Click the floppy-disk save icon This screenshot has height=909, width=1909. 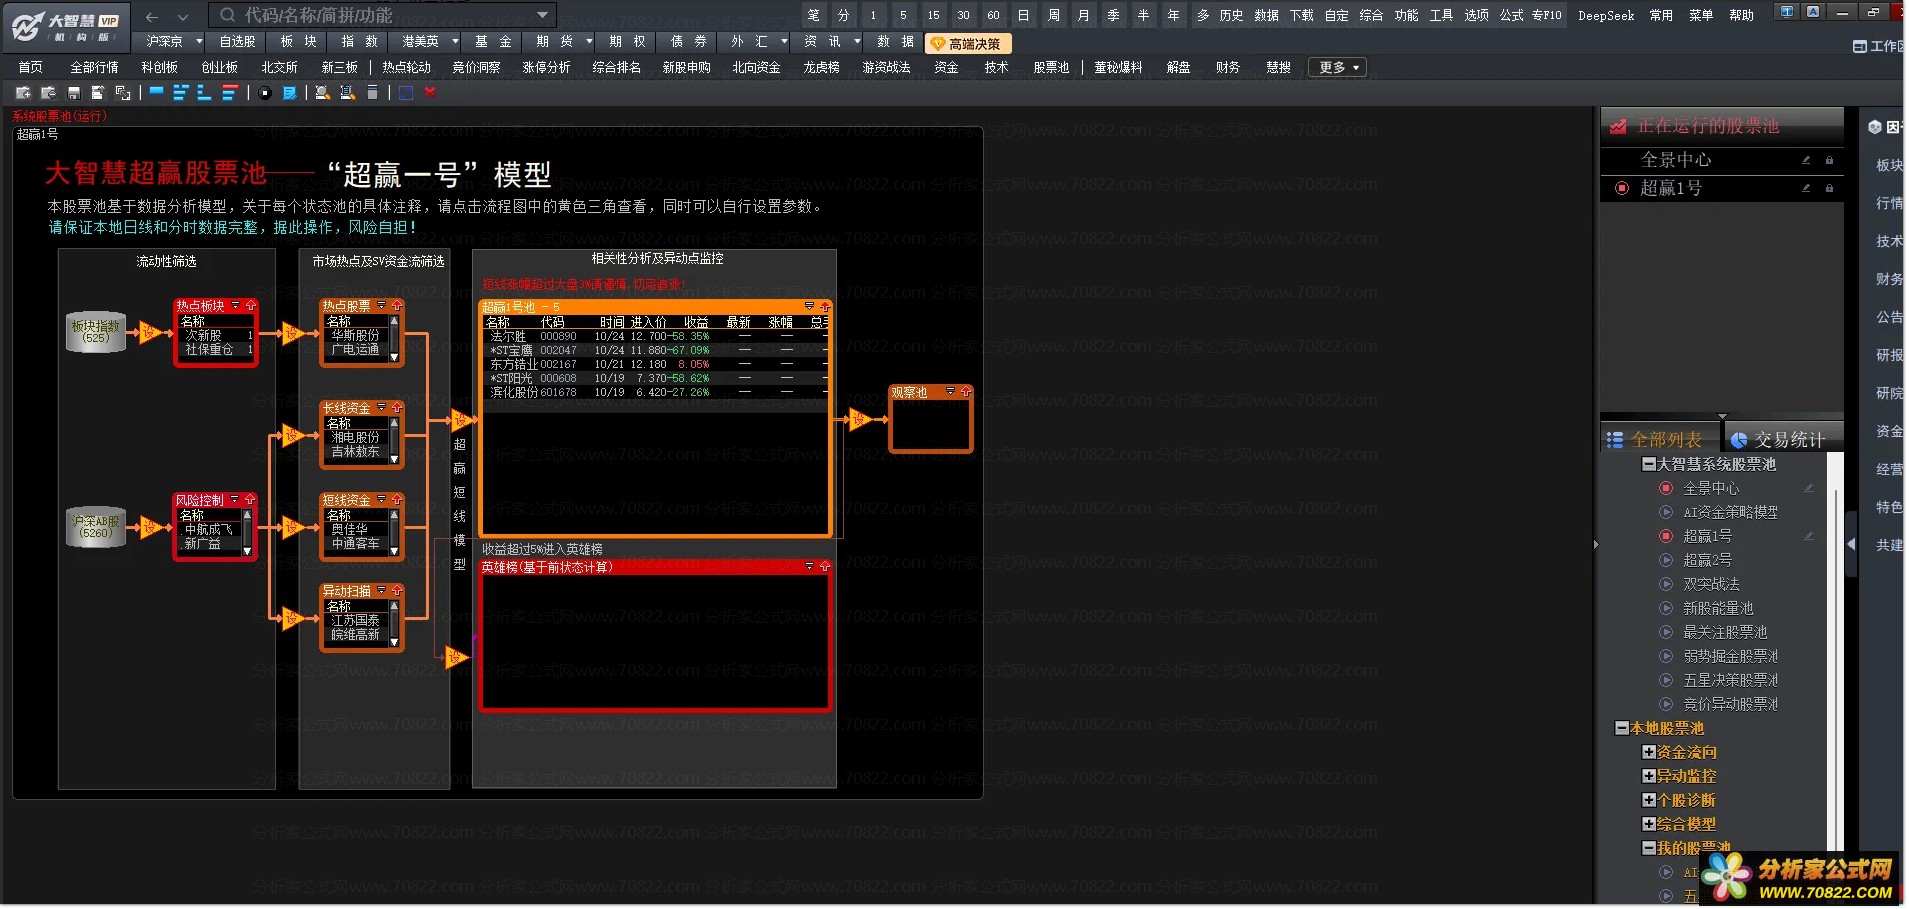(74, 93)
